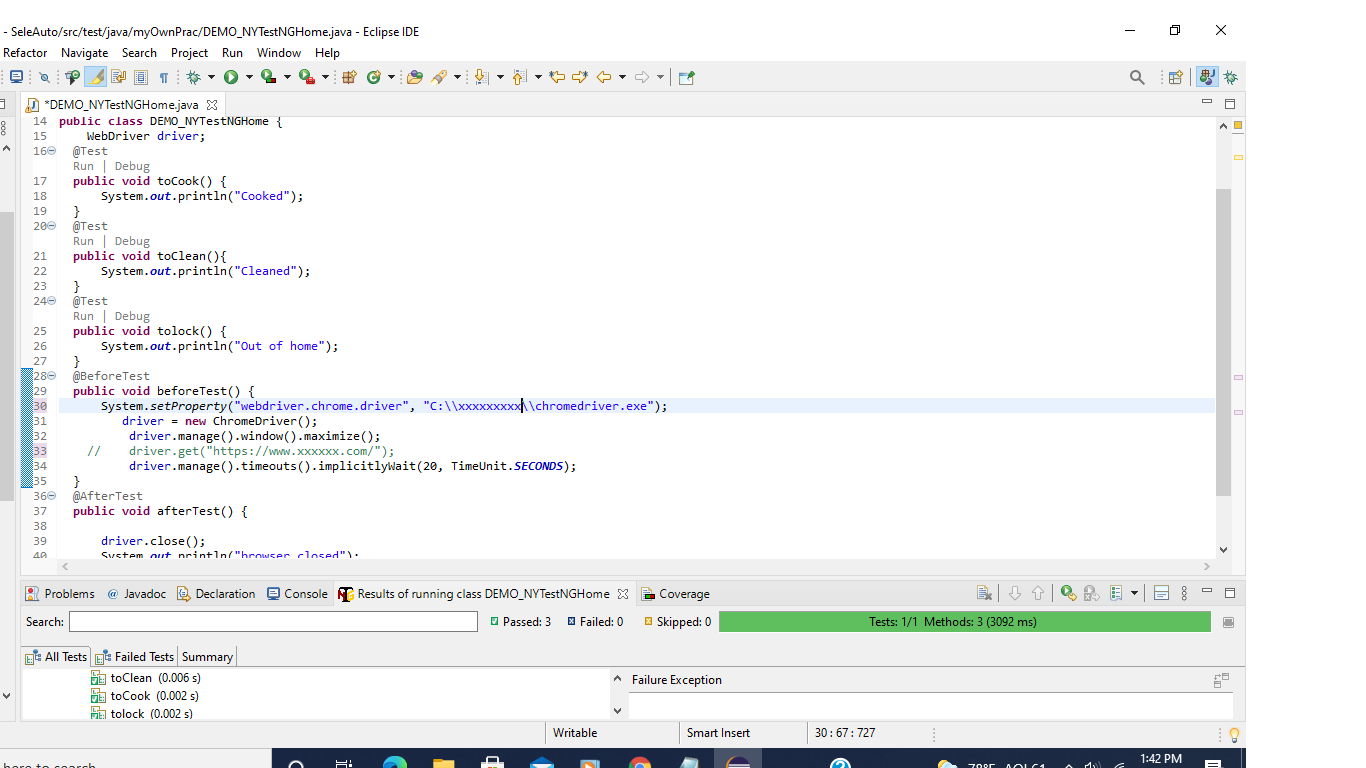Click the green tests progress bar

(x=965, y=621)
